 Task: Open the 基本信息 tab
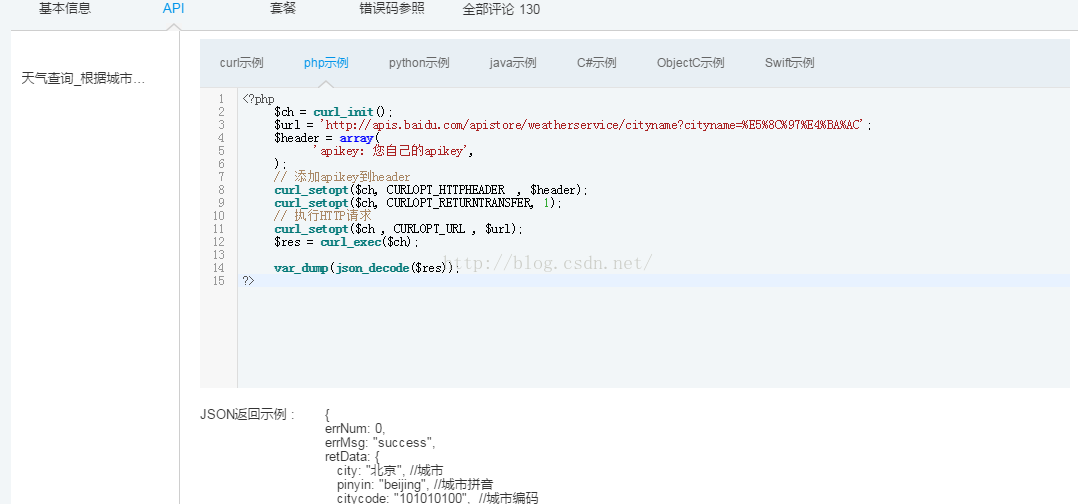[65, 9]
